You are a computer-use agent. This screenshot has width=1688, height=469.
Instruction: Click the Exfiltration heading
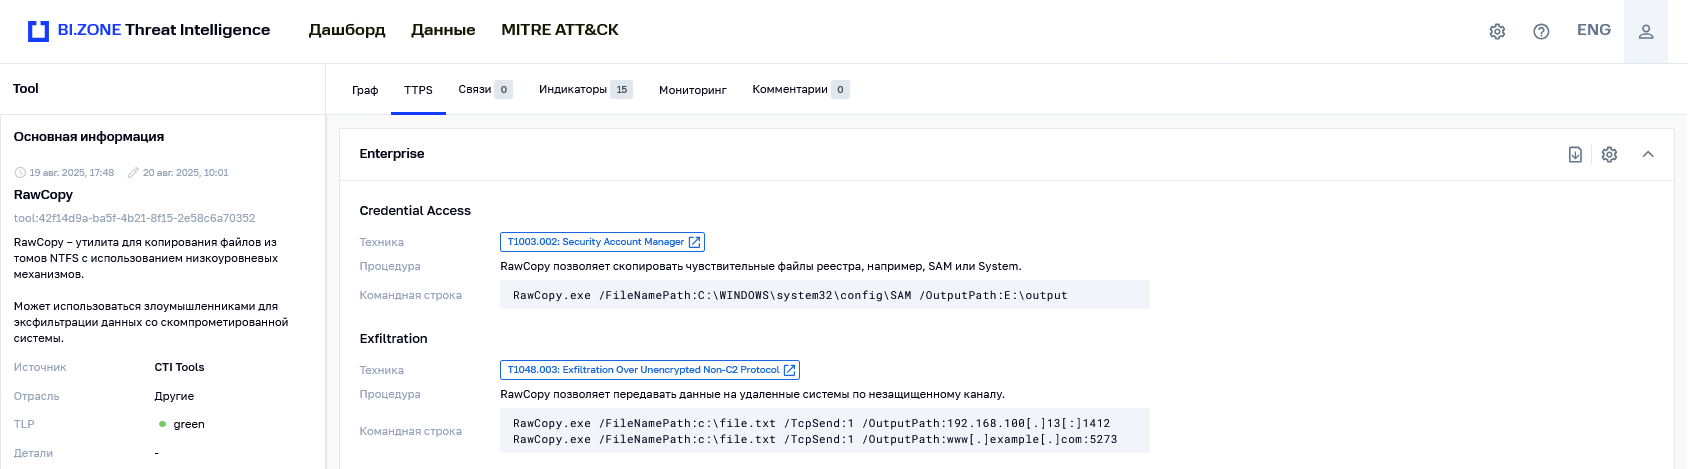point(393,339)
